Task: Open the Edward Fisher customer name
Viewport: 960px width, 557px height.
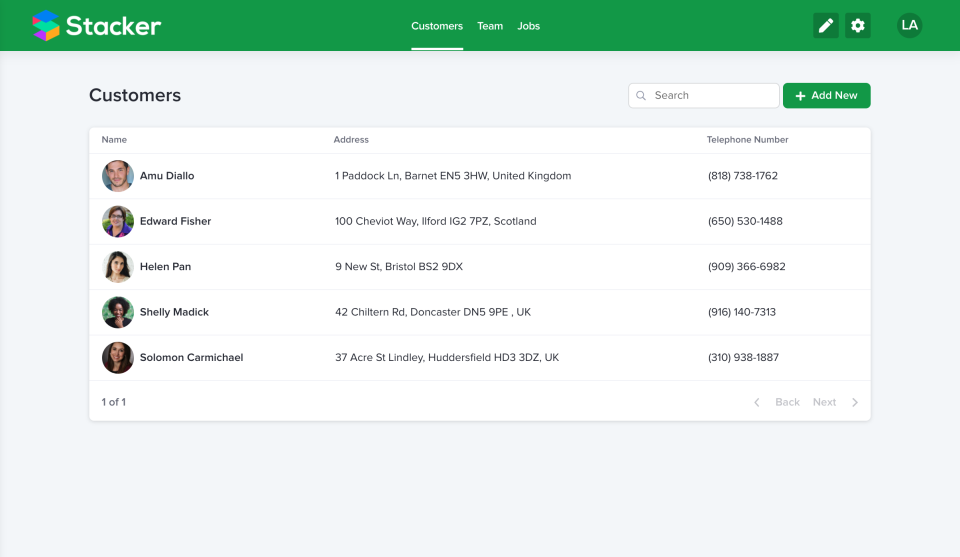Action: coord(175,221)
